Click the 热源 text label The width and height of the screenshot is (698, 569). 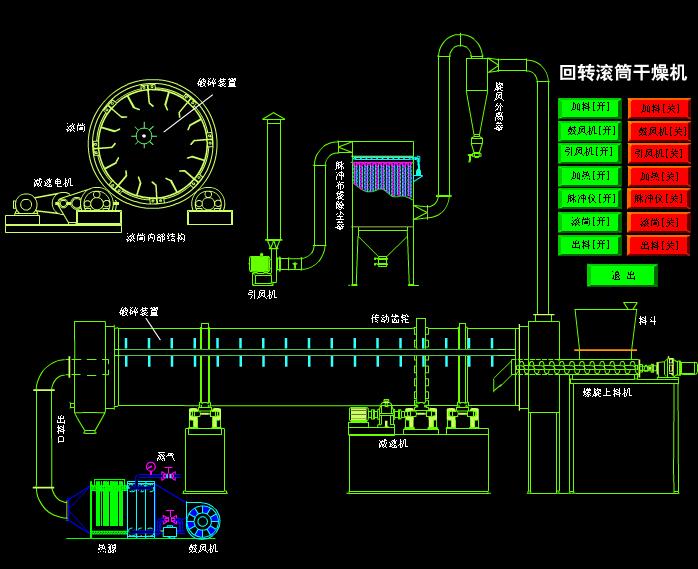tap(107, 549)
